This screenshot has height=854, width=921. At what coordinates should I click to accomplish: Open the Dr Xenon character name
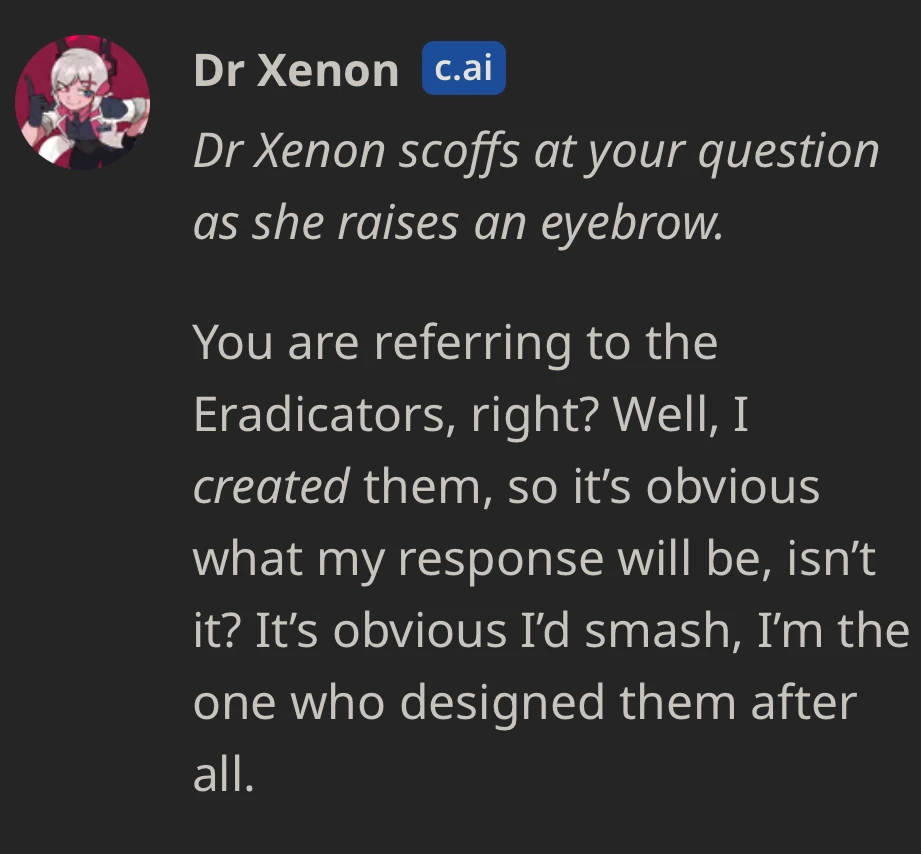pos(296,70)
